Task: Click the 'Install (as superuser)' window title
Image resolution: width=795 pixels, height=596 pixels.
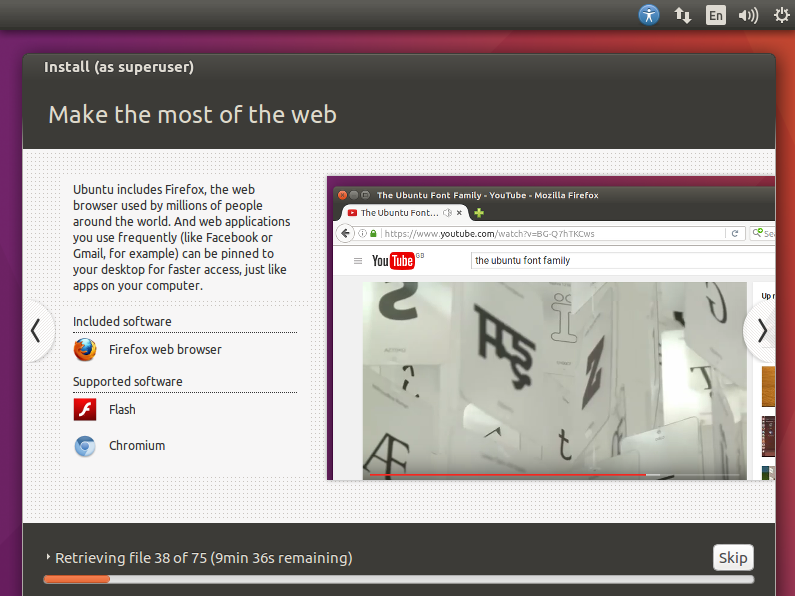Action: (x=119, y=67)
